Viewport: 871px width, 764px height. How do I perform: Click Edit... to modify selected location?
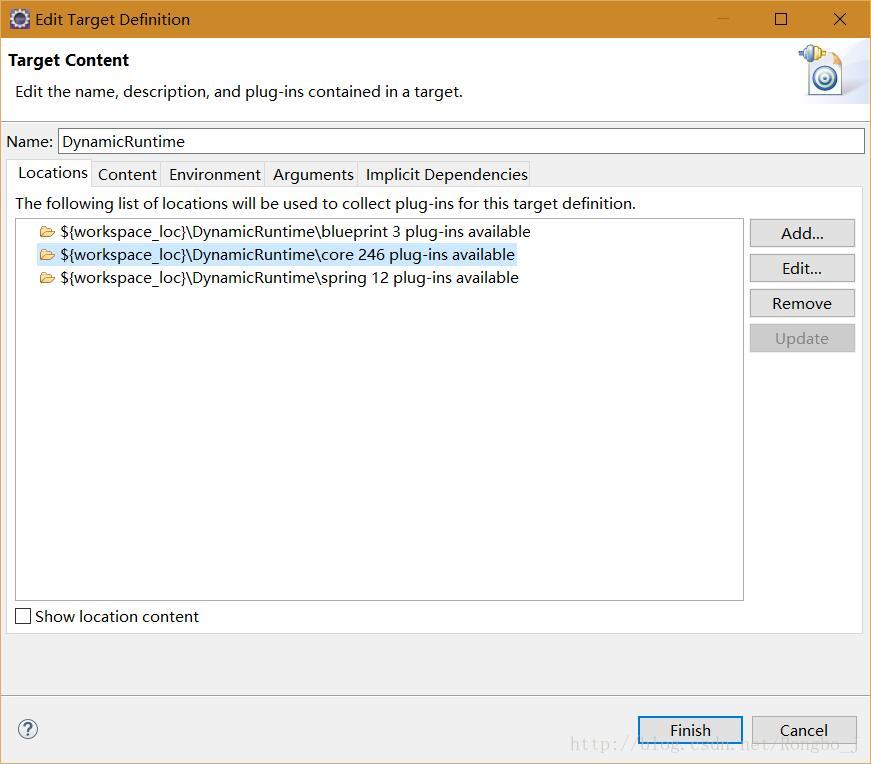pyautogui.click(x=802, y=268)
